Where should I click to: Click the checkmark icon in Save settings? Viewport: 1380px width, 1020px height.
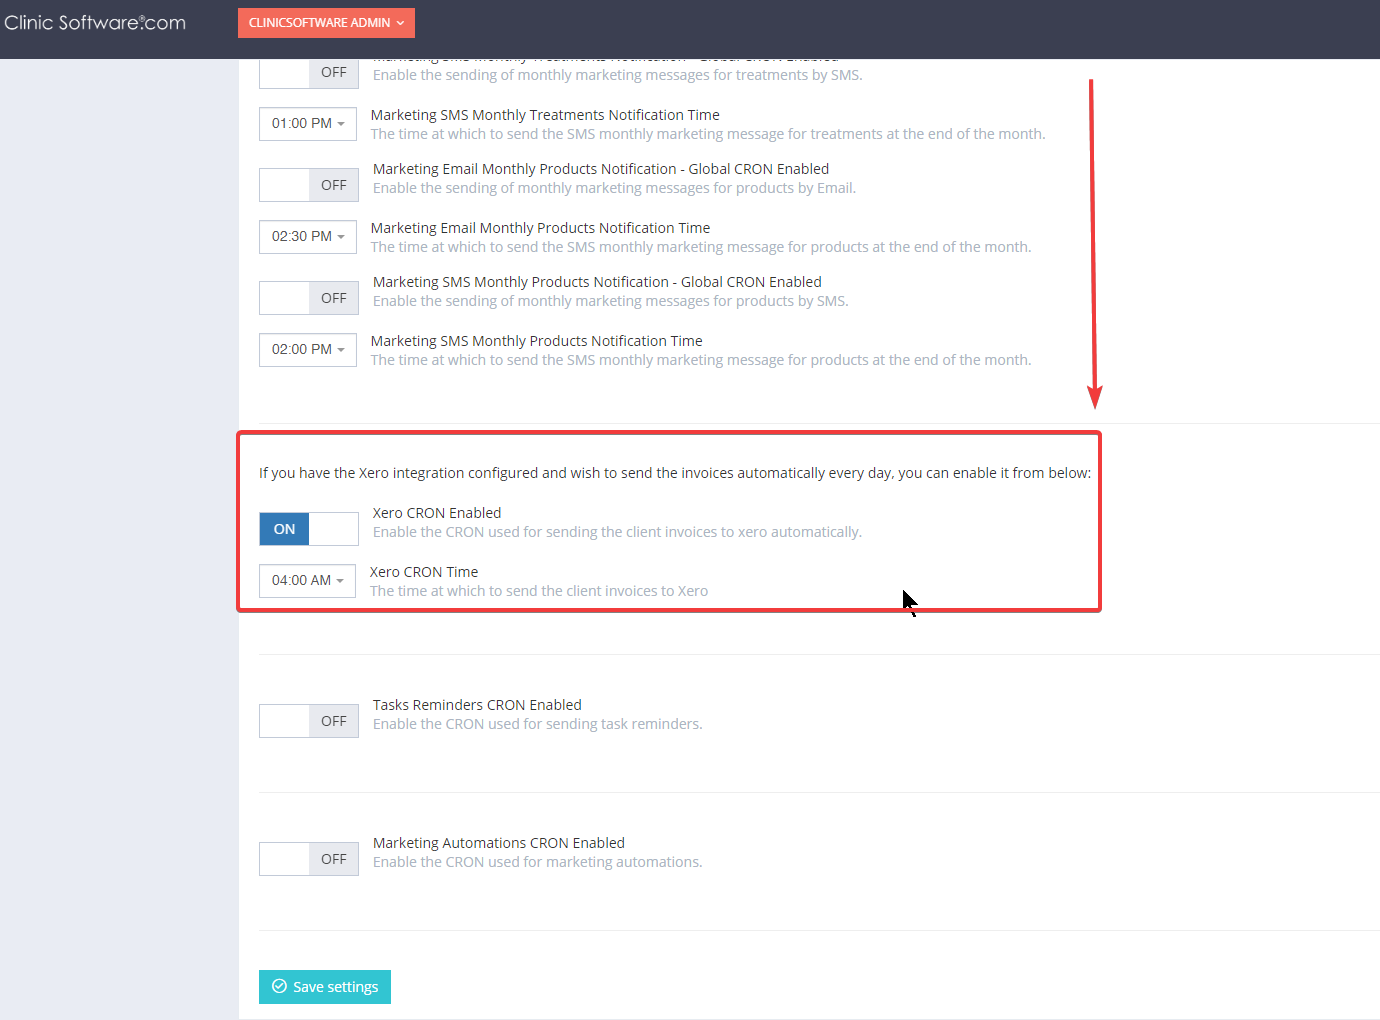click(280, 987)
